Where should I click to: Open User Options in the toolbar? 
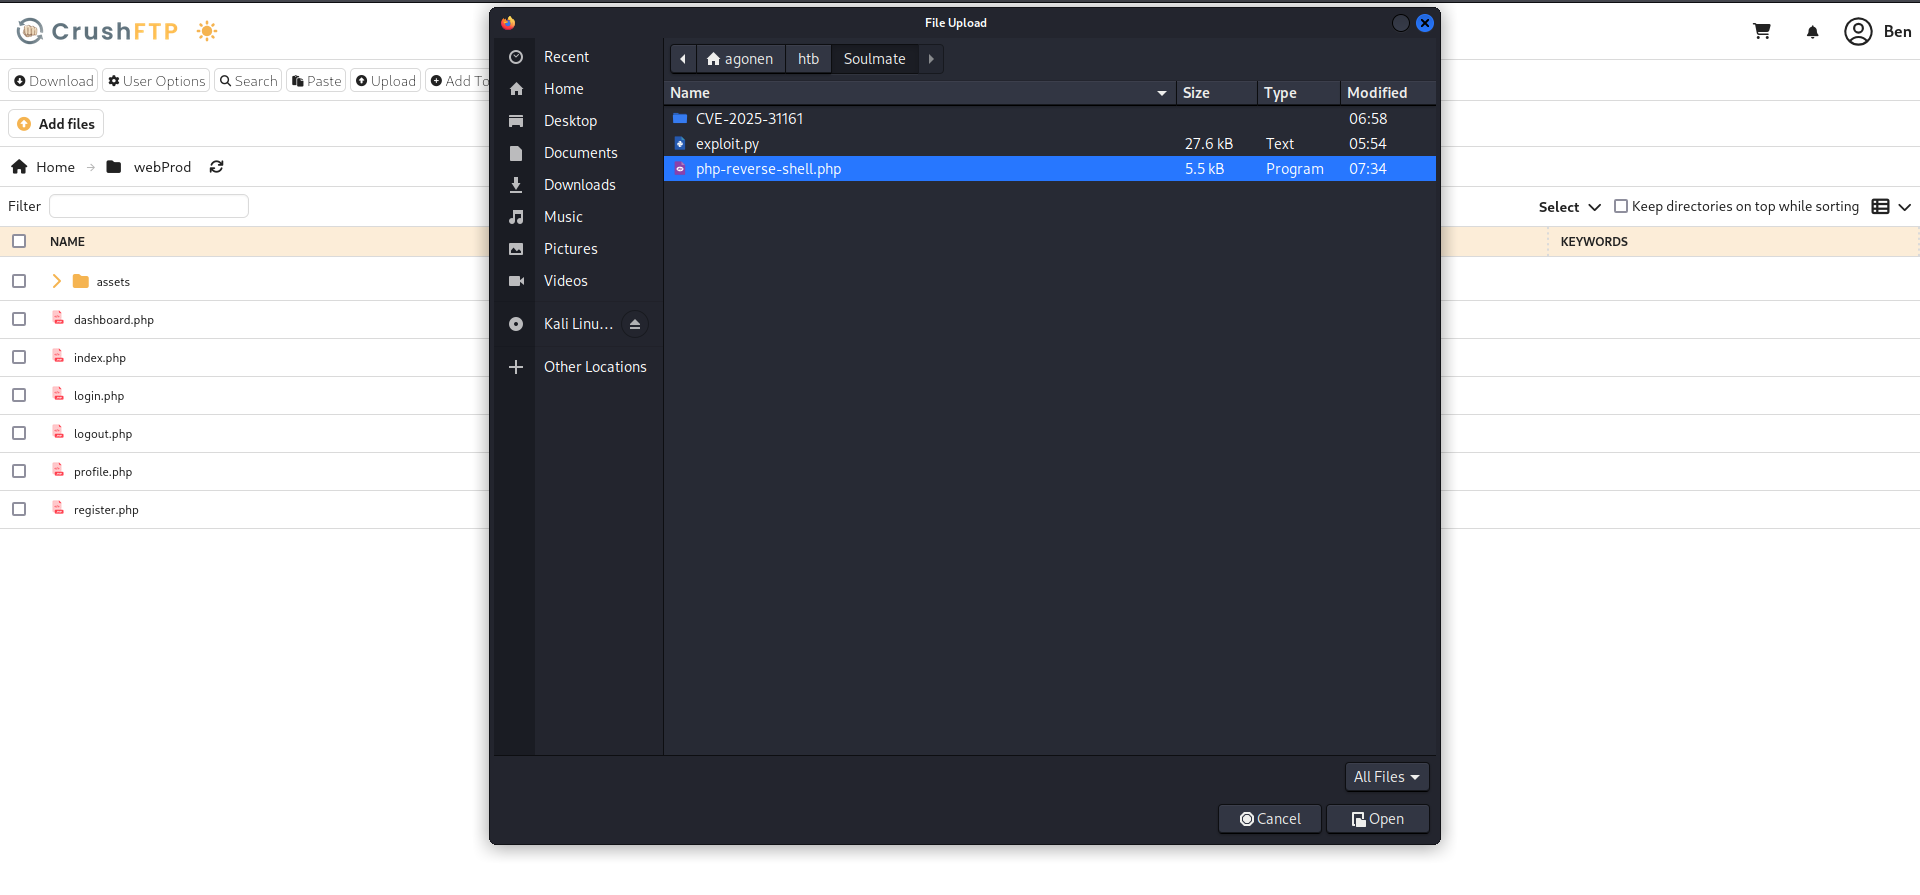coord(156,81)
